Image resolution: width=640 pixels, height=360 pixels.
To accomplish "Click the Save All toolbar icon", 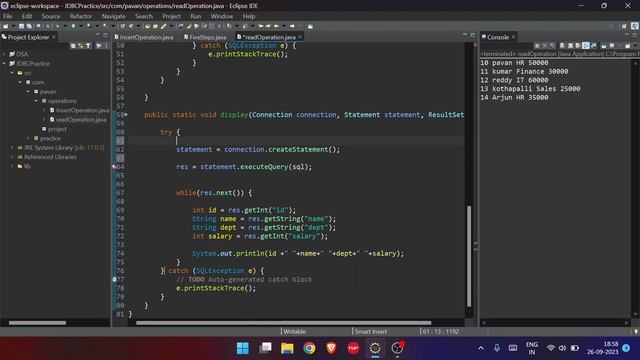I will pos(29,26).
